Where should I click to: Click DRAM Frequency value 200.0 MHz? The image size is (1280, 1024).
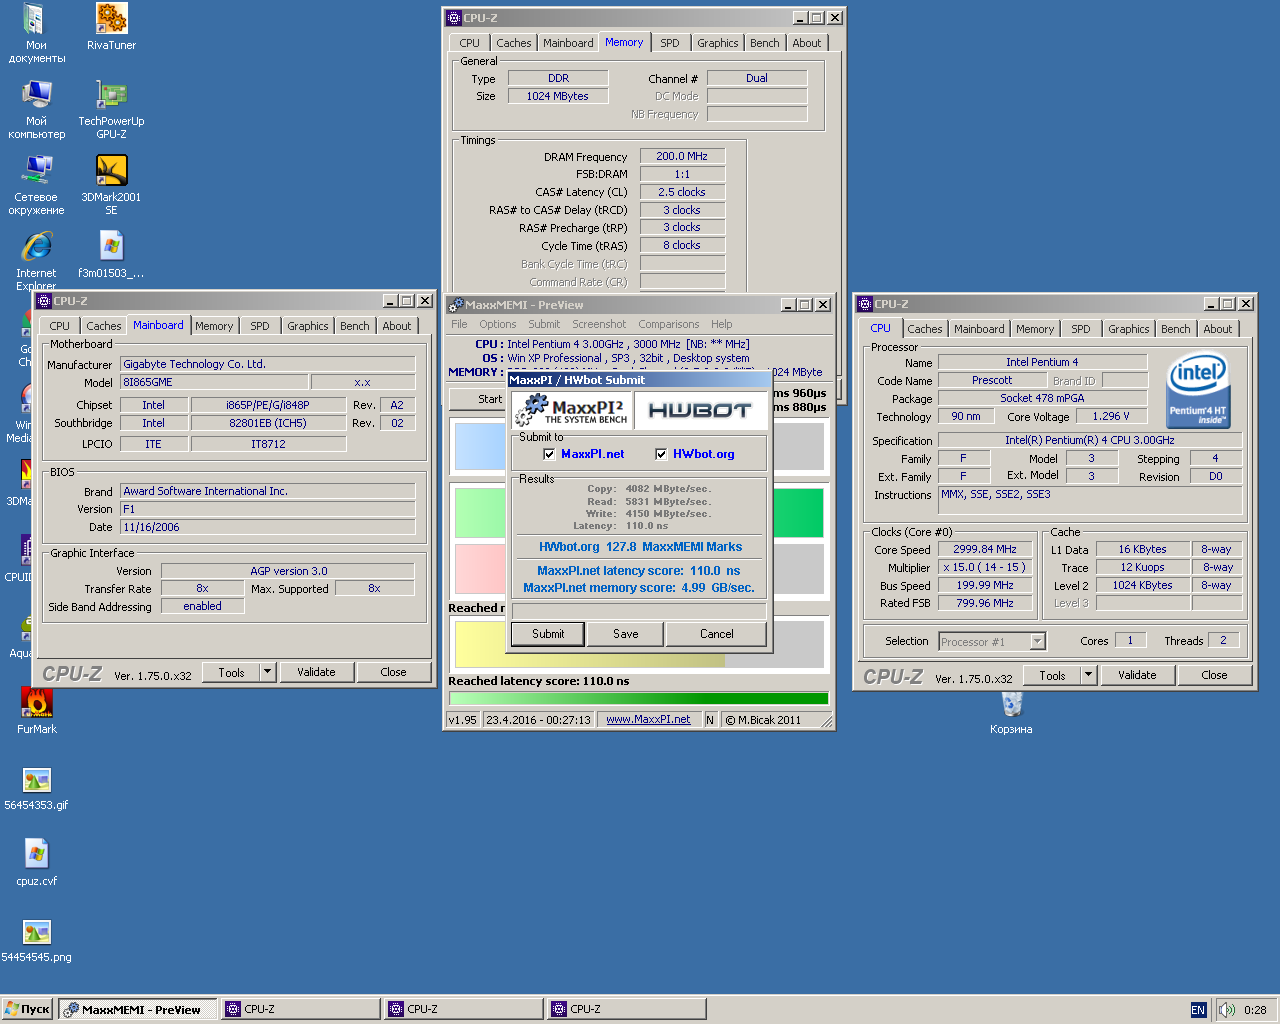[681, 156]
